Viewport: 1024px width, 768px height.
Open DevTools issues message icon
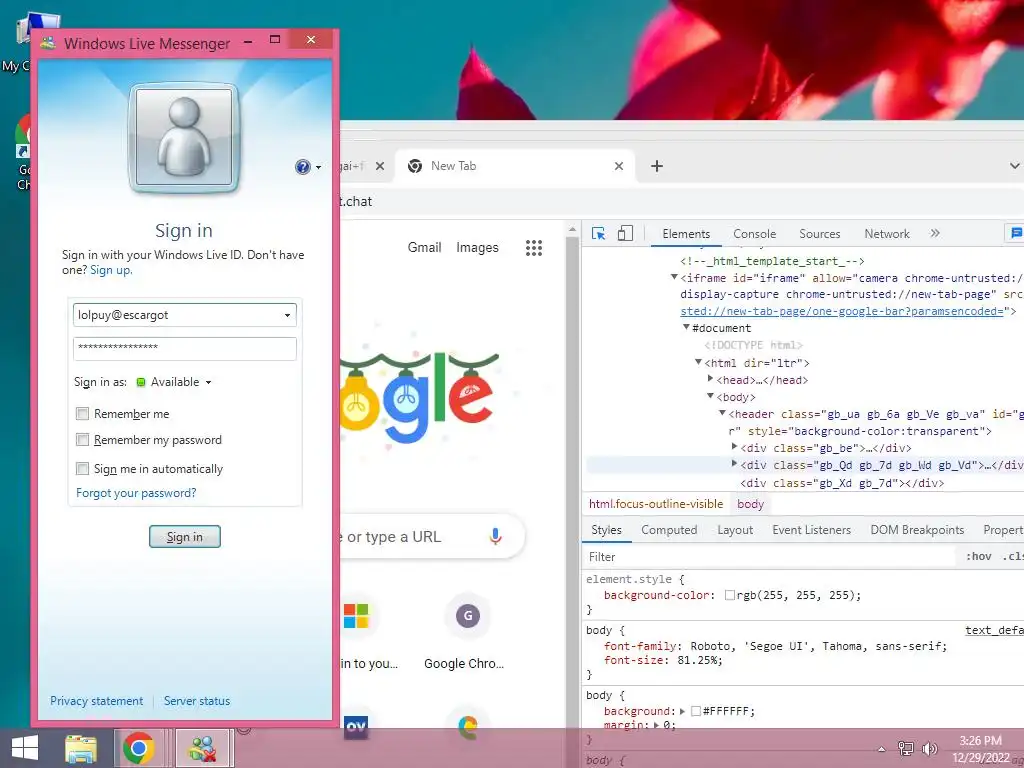1016,233
